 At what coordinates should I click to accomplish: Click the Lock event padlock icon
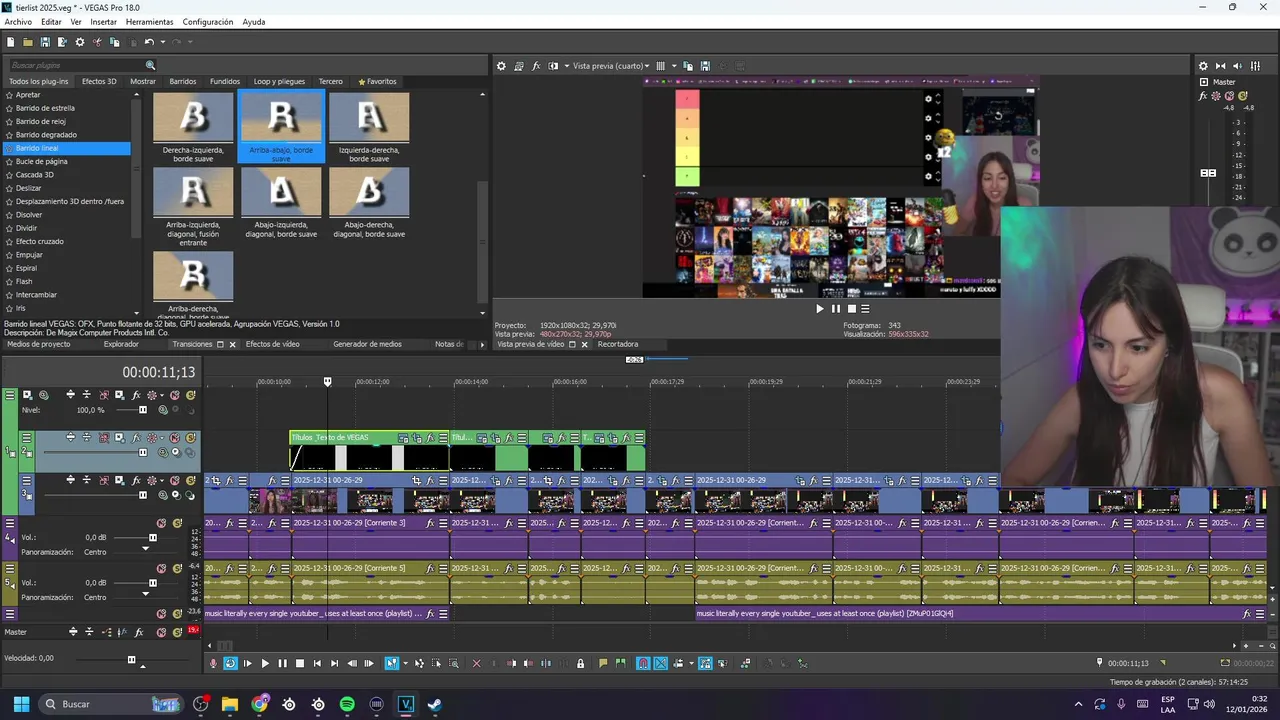pos(580,663)
